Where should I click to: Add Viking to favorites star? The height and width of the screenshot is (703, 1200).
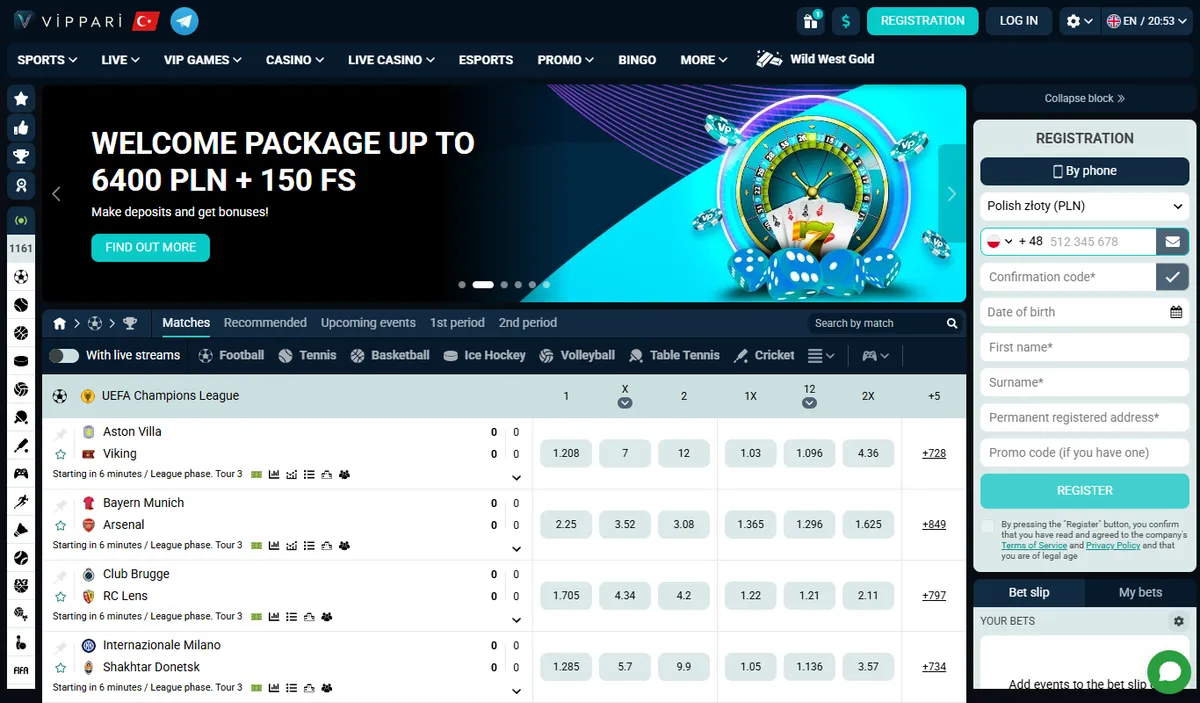click(61, 454)
